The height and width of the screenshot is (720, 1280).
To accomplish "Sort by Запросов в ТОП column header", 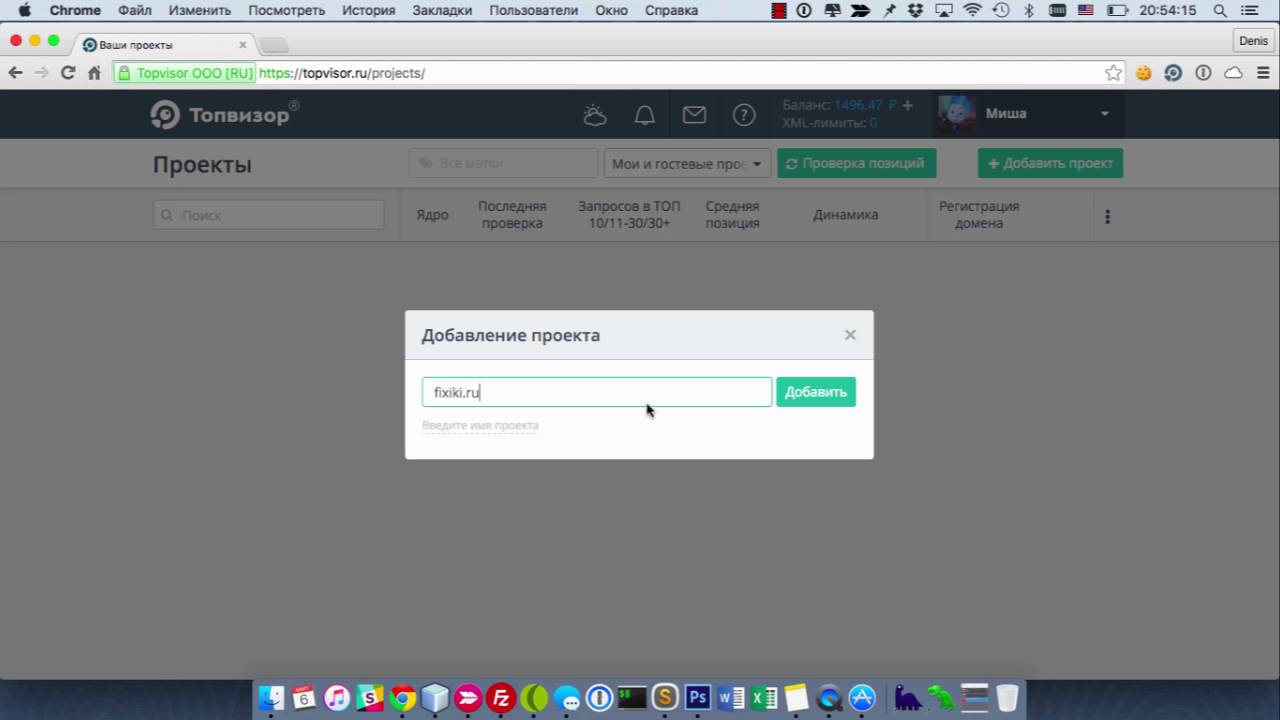I will (629, 215).
